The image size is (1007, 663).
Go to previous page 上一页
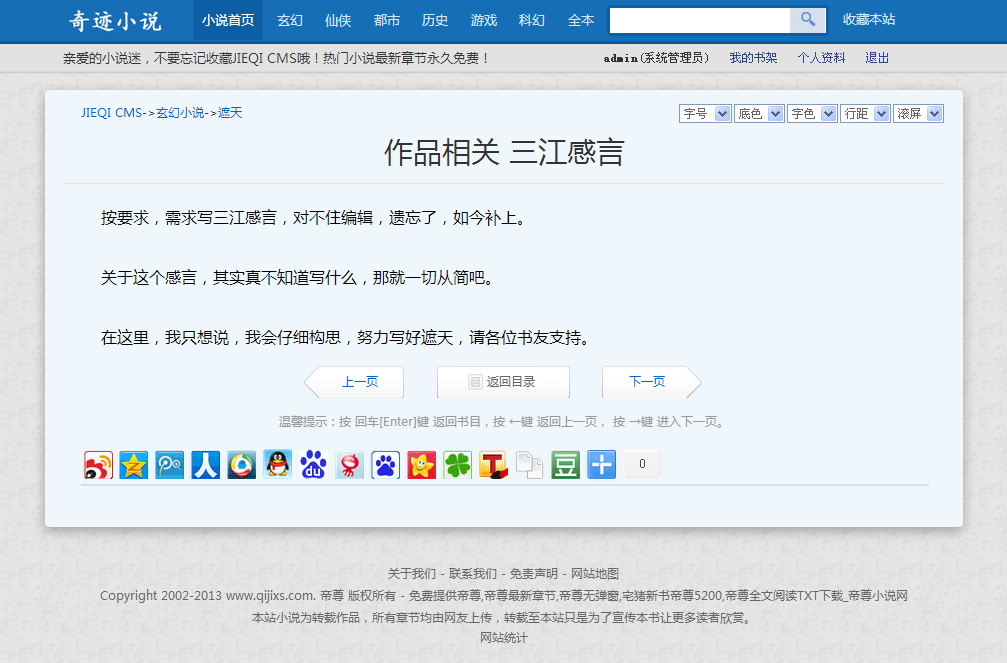pyautogui.click(x=354, y=382)
